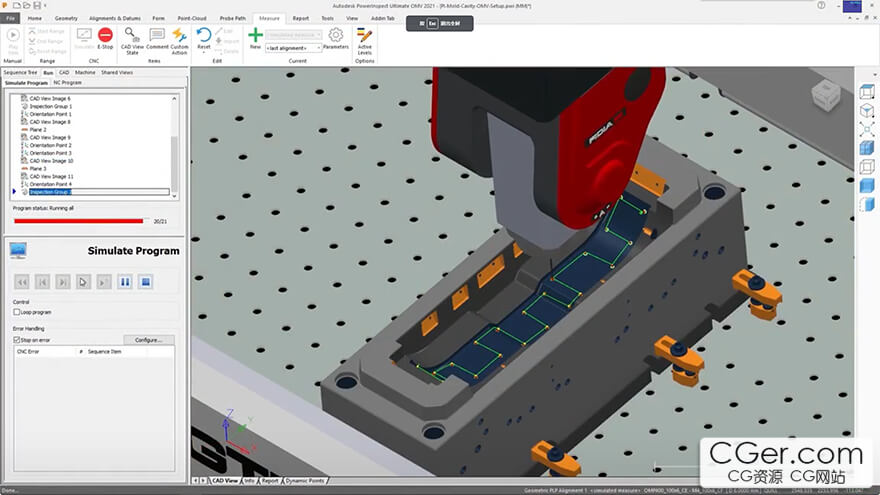Click the isometric cube icon in right toolbar
Screen dimensions: 880x495
pyautogui.click(x=867, y=111)
